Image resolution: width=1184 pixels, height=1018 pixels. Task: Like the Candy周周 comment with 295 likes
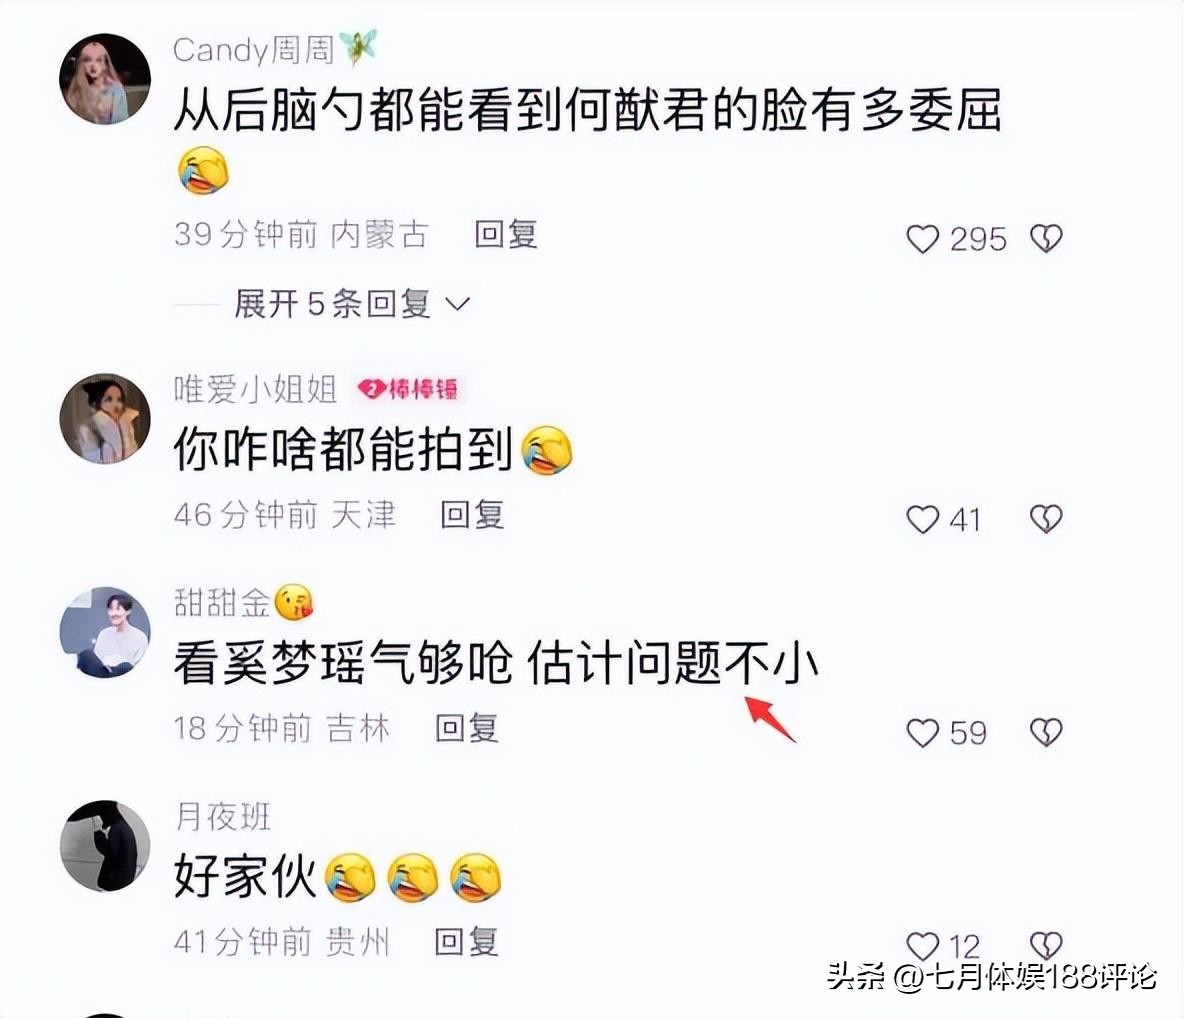[x=922, y=239]
